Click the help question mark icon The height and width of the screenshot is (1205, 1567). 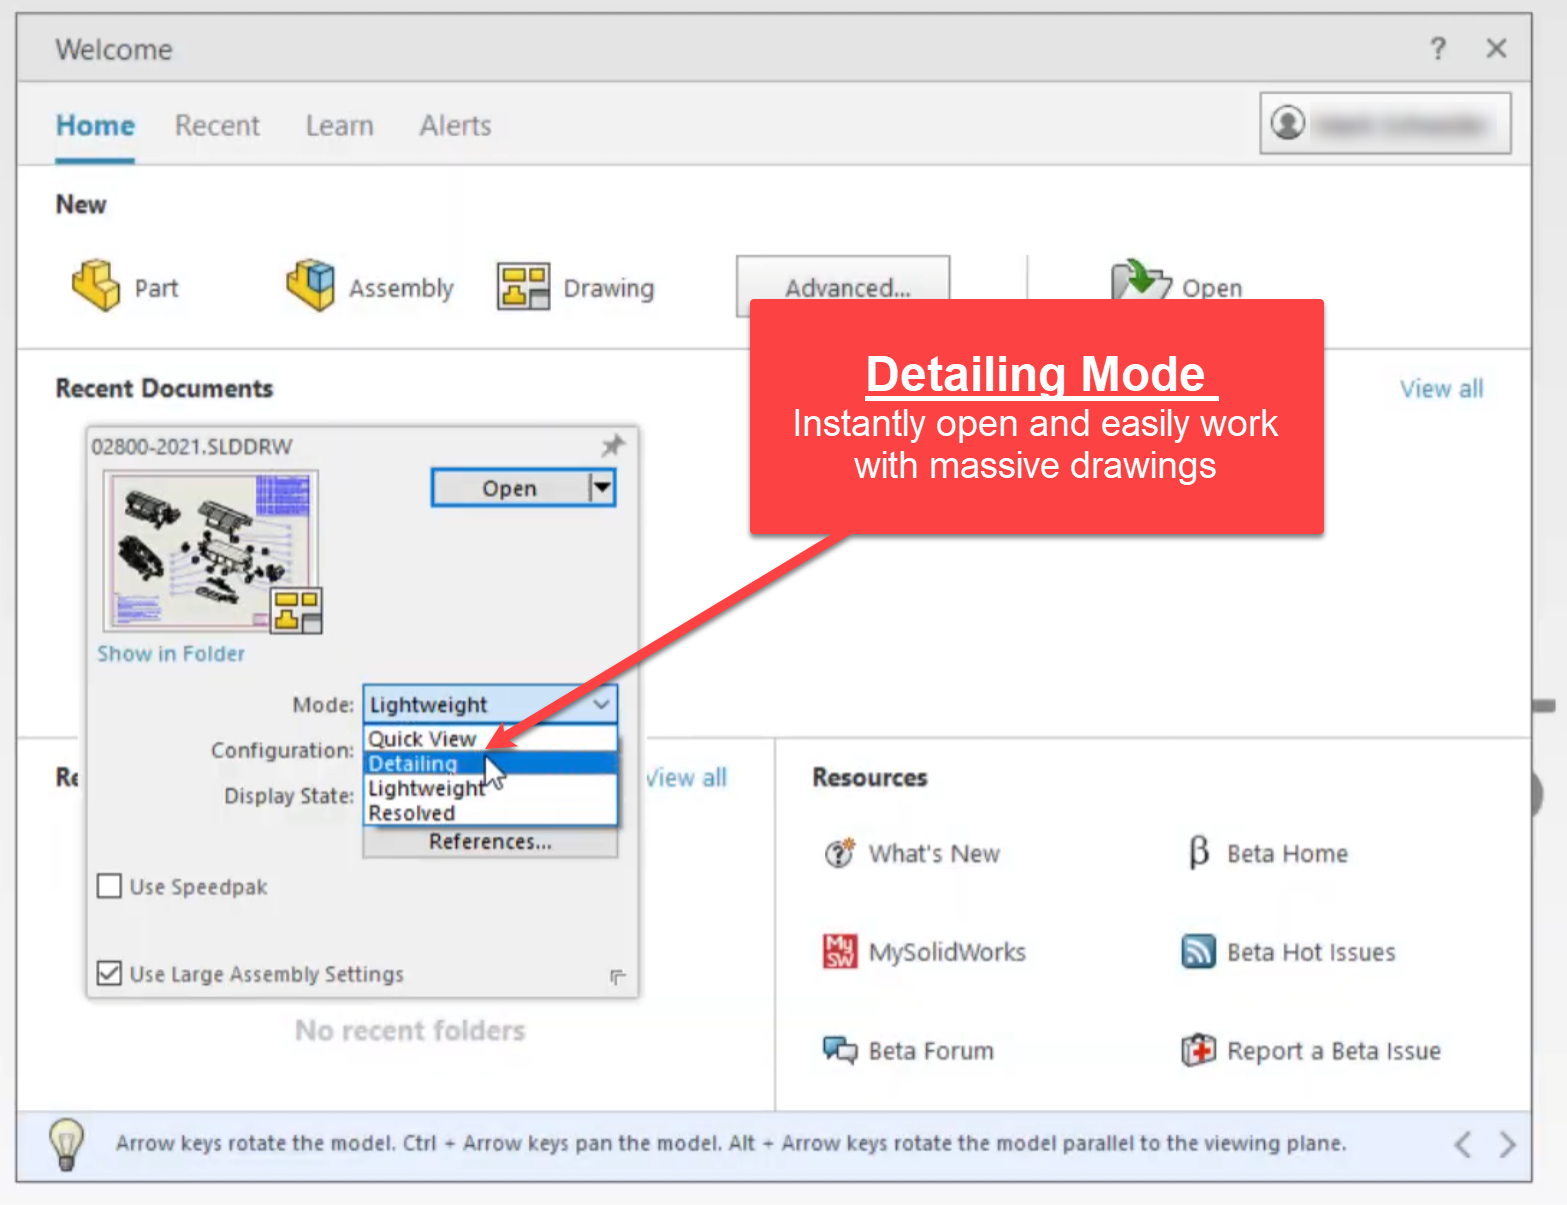coord(1438,48)
